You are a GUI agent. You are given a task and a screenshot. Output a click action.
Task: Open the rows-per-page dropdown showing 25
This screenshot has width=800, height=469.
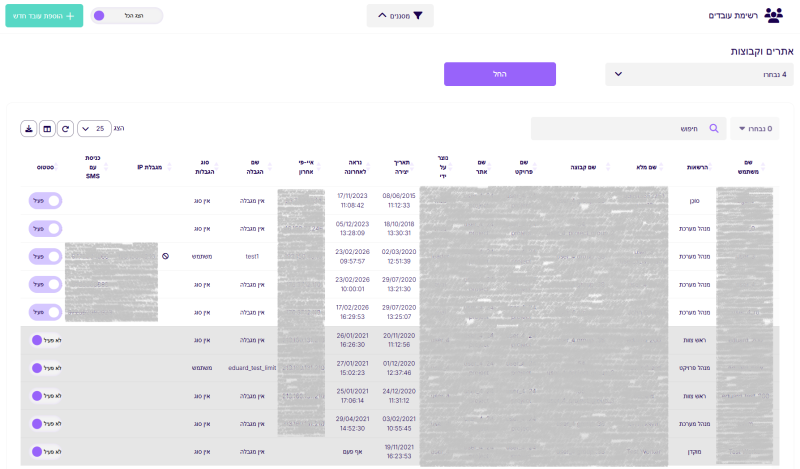(93, 128)
